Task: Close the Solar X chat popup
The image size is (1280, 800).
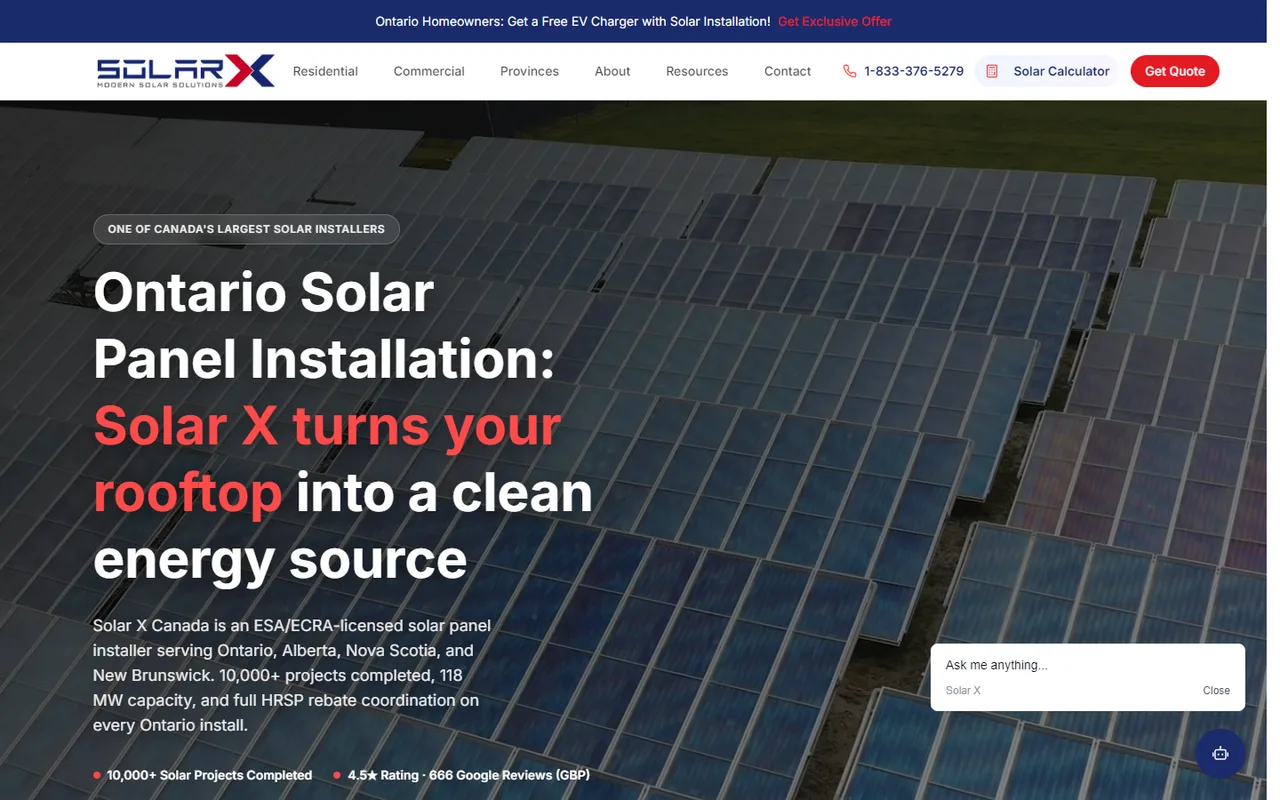Action: coord(1216,690)
